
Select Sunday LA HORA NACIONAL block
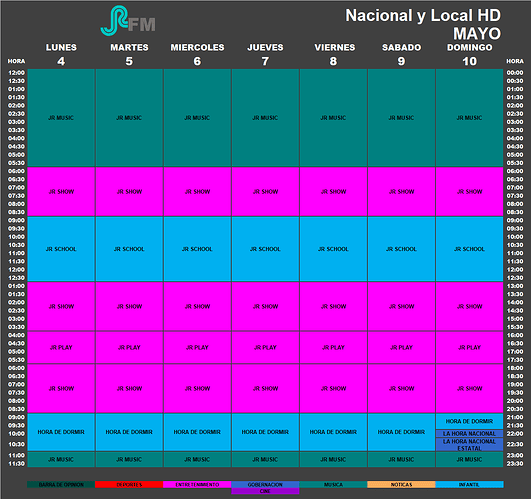pos(469,434)
